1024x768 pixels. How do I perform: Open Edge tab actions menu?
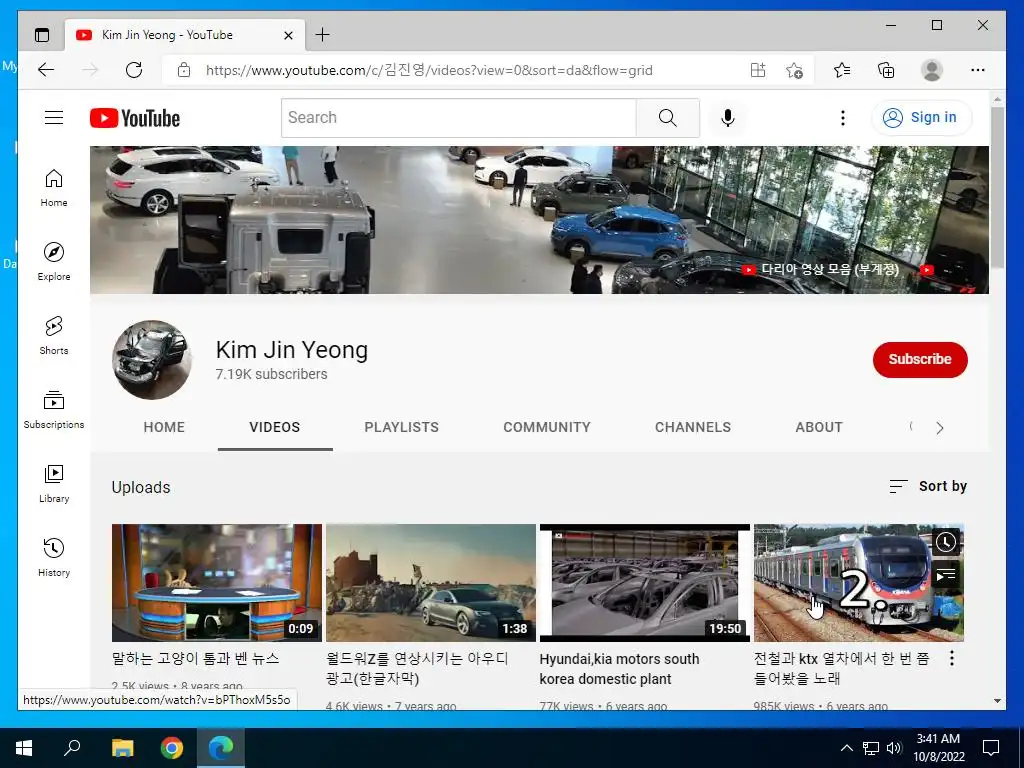tap(42, 35)
